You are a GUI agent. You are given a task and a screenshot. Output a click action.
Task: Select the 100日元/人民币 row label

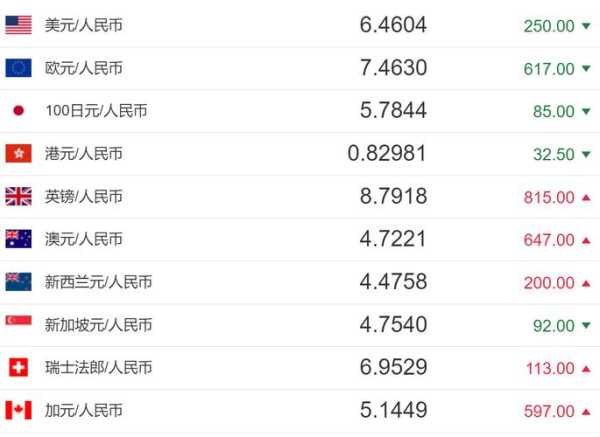(x=96, y=111)
